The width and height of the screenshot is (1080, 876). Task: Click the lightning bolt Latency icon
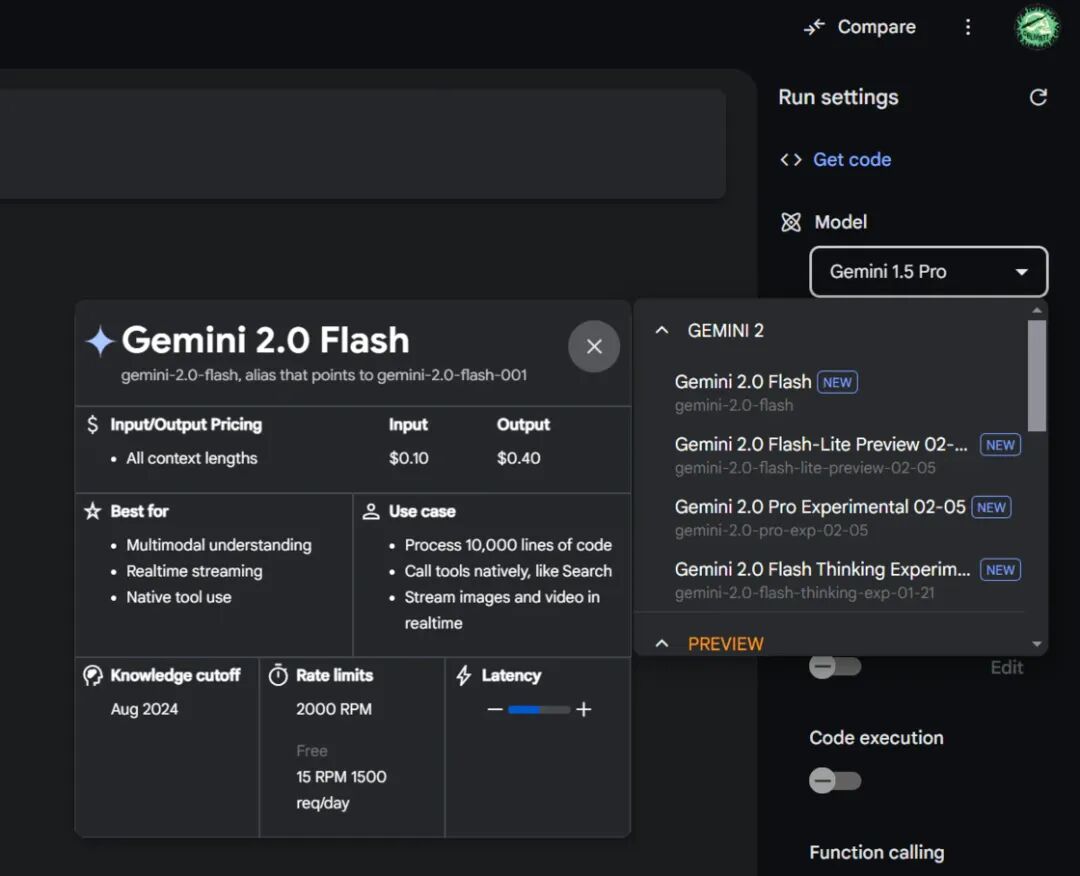point(464,676)
